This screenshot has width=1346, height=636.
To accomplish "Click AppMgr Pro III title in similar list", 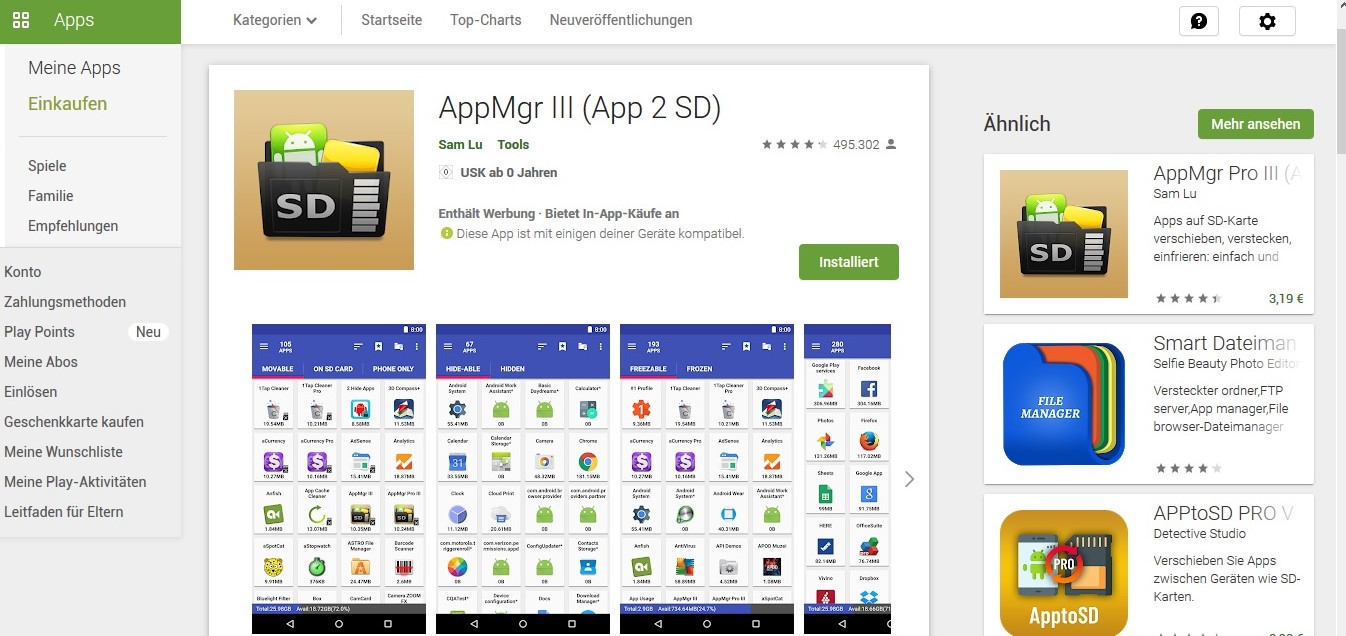I will 1227,173.
